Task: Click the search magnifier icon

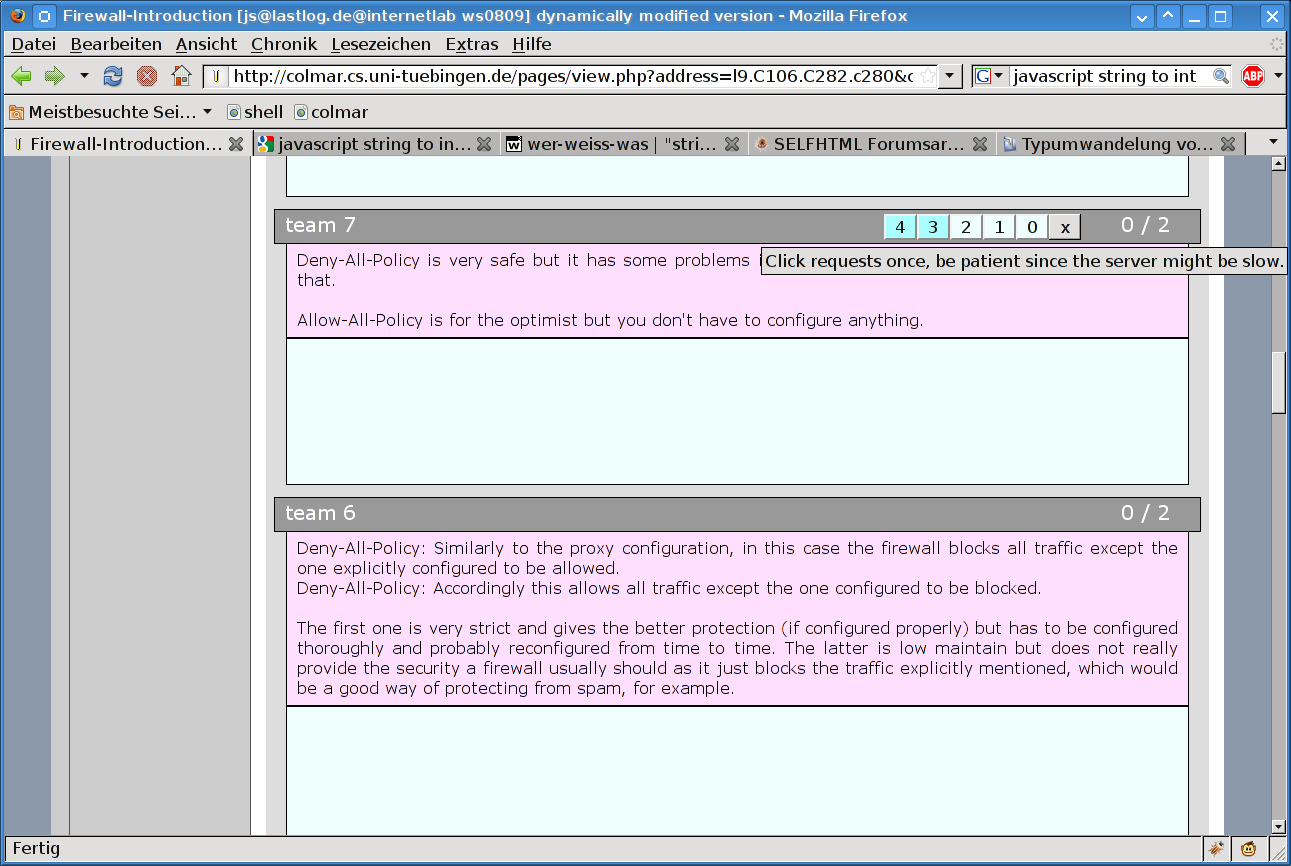Action: pos(1220,76)
